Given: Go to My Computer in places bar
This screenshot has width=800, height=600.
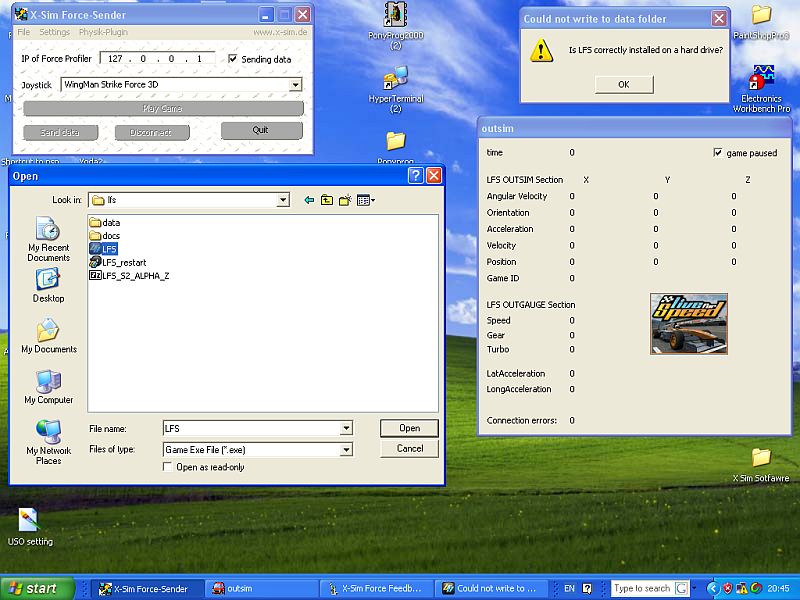Looking at the screenshot, I should 48,387.
